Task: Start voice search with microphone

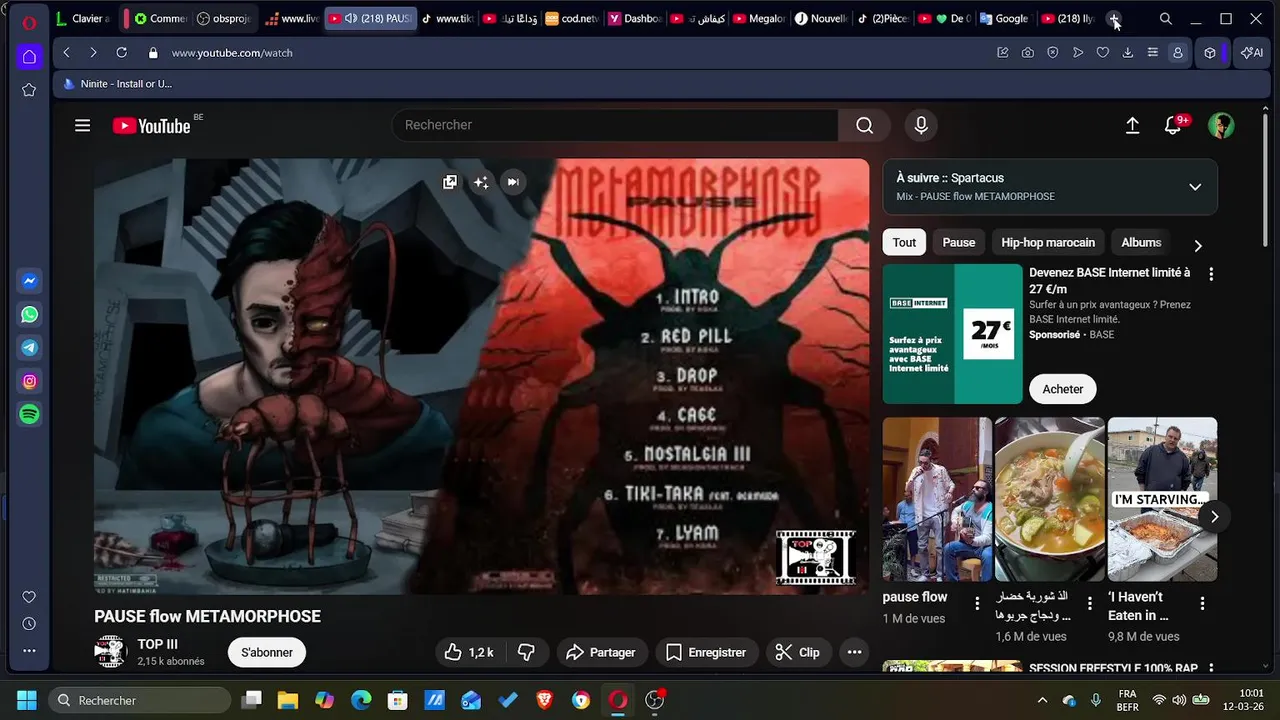Action: pos(921,125)
